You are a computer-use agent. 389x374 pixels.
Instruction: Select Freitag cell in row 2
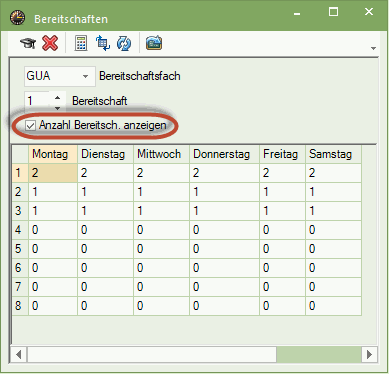282,192
